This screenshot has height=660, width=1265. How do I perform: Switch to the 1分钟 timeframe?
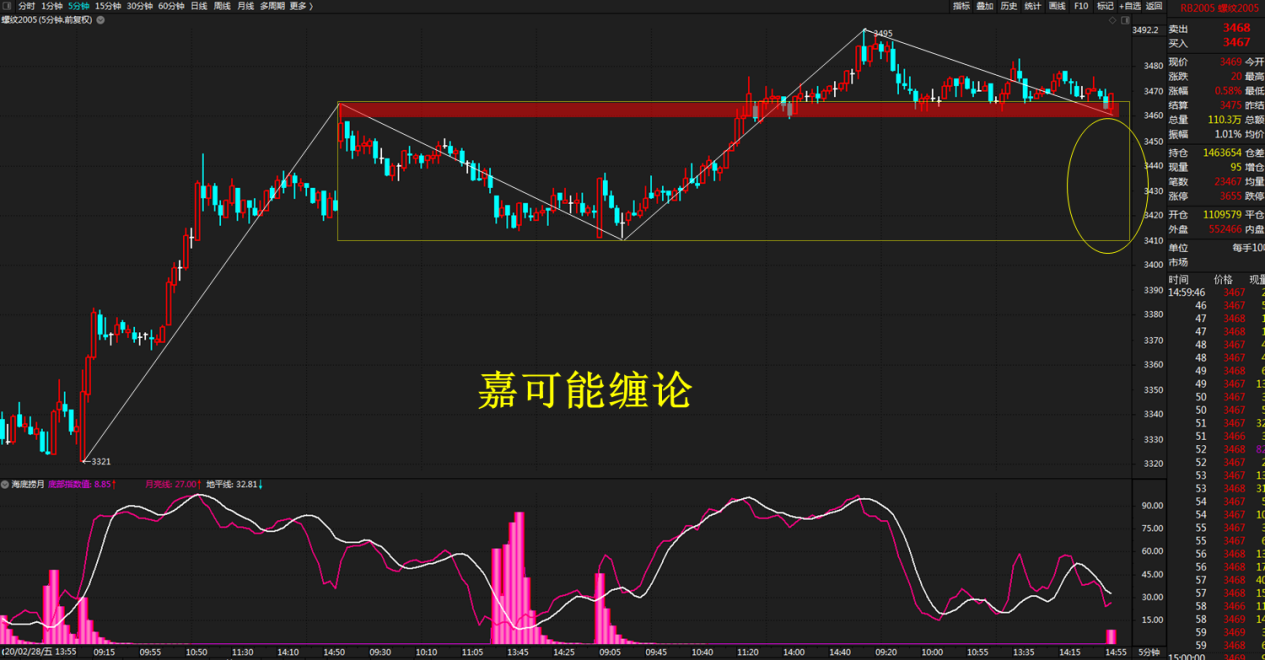coord(52,6)
